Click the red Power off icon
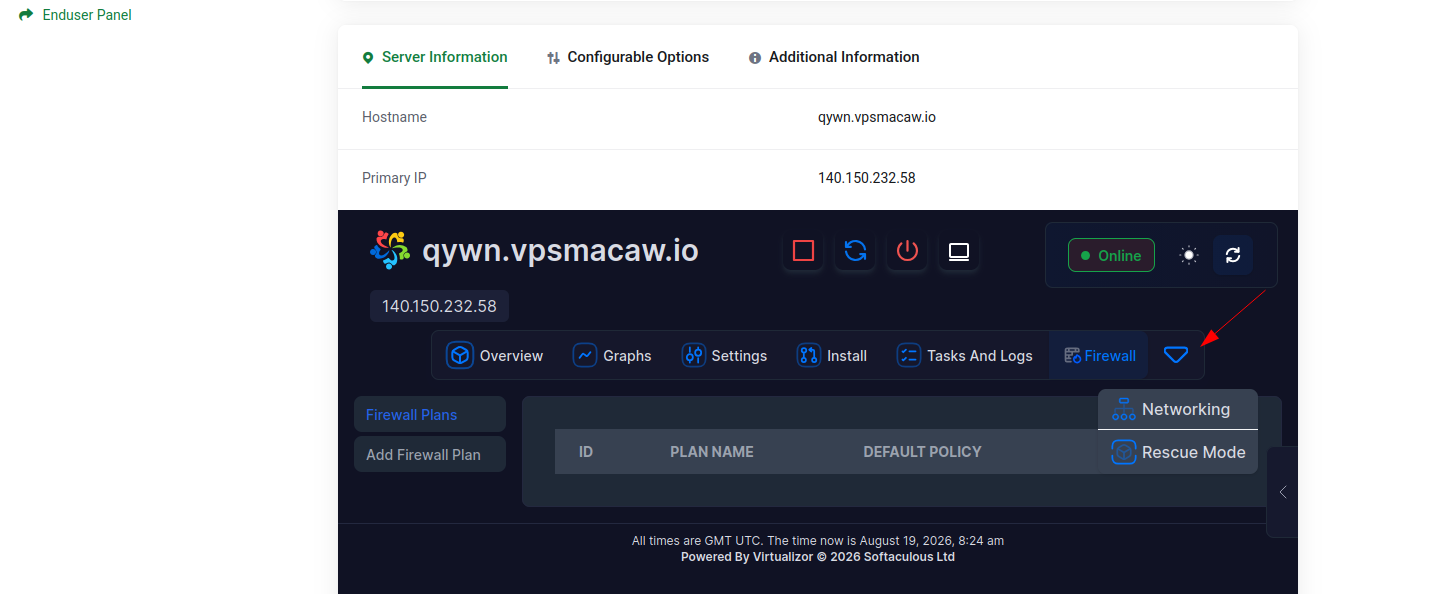 pyautogui.click(x=907, y=250)
